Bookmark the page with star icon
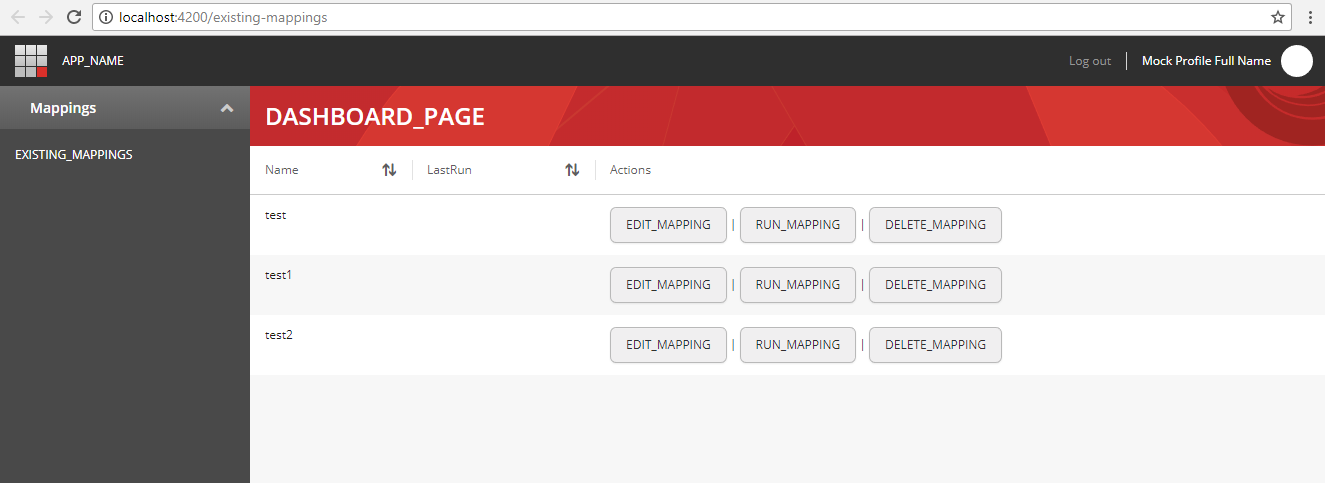 pos(1278,17)
